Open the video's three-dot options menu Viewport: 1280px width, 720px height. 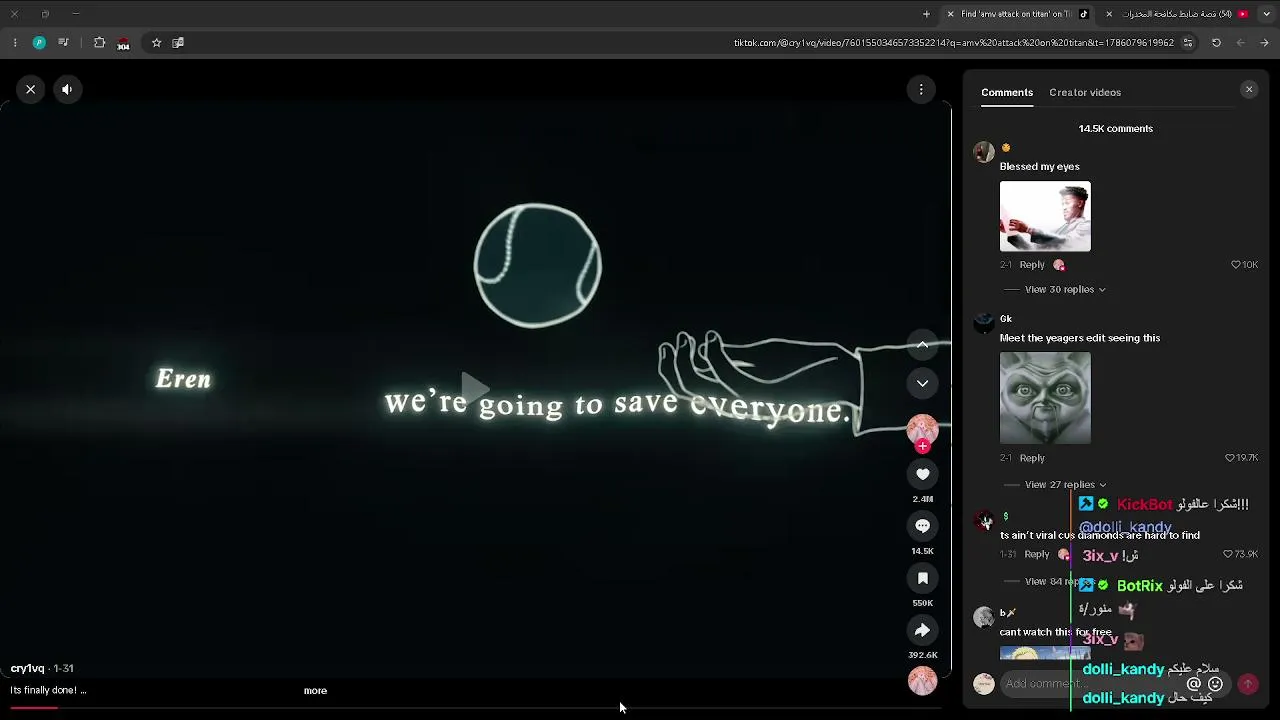[921, 90]
